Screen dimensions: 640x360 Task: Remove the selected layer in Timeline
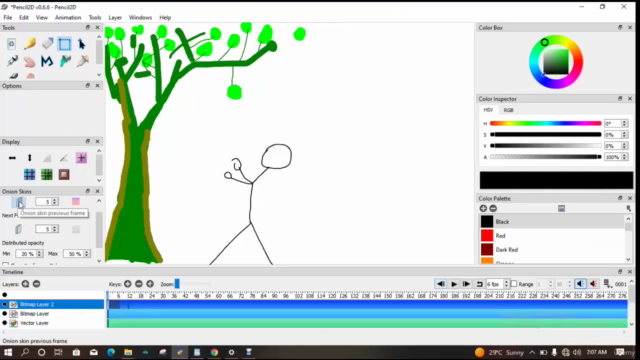[36, 284]
